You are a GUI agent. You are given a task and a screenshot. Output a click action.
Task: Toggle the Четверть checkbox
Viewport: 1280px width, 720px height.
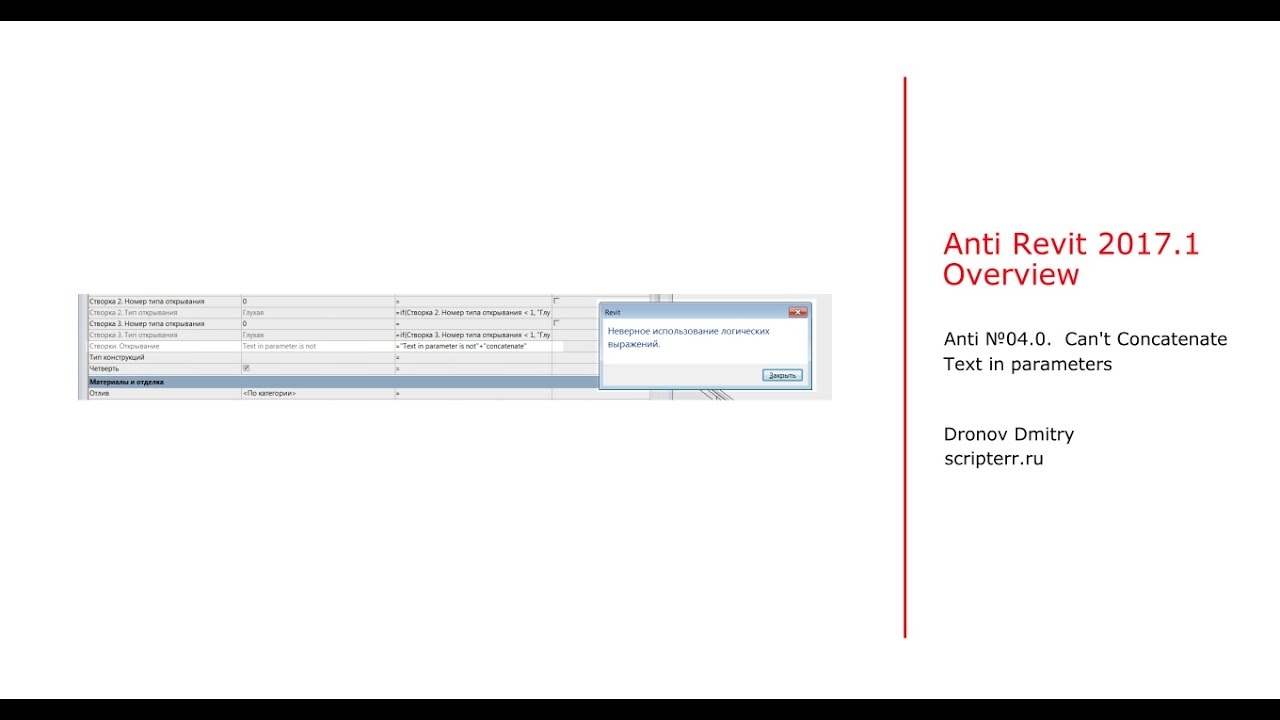pyautogui.click(x=247, y=369)
